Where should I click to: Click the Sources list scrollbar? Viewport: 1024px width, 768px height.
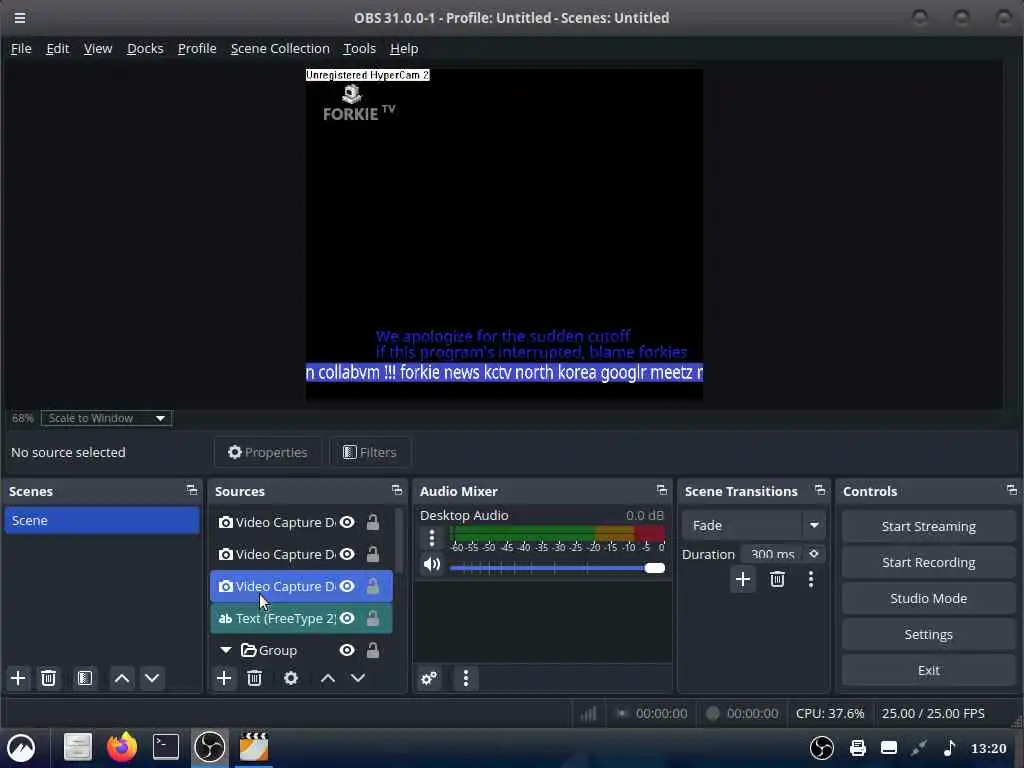(399, 541)
